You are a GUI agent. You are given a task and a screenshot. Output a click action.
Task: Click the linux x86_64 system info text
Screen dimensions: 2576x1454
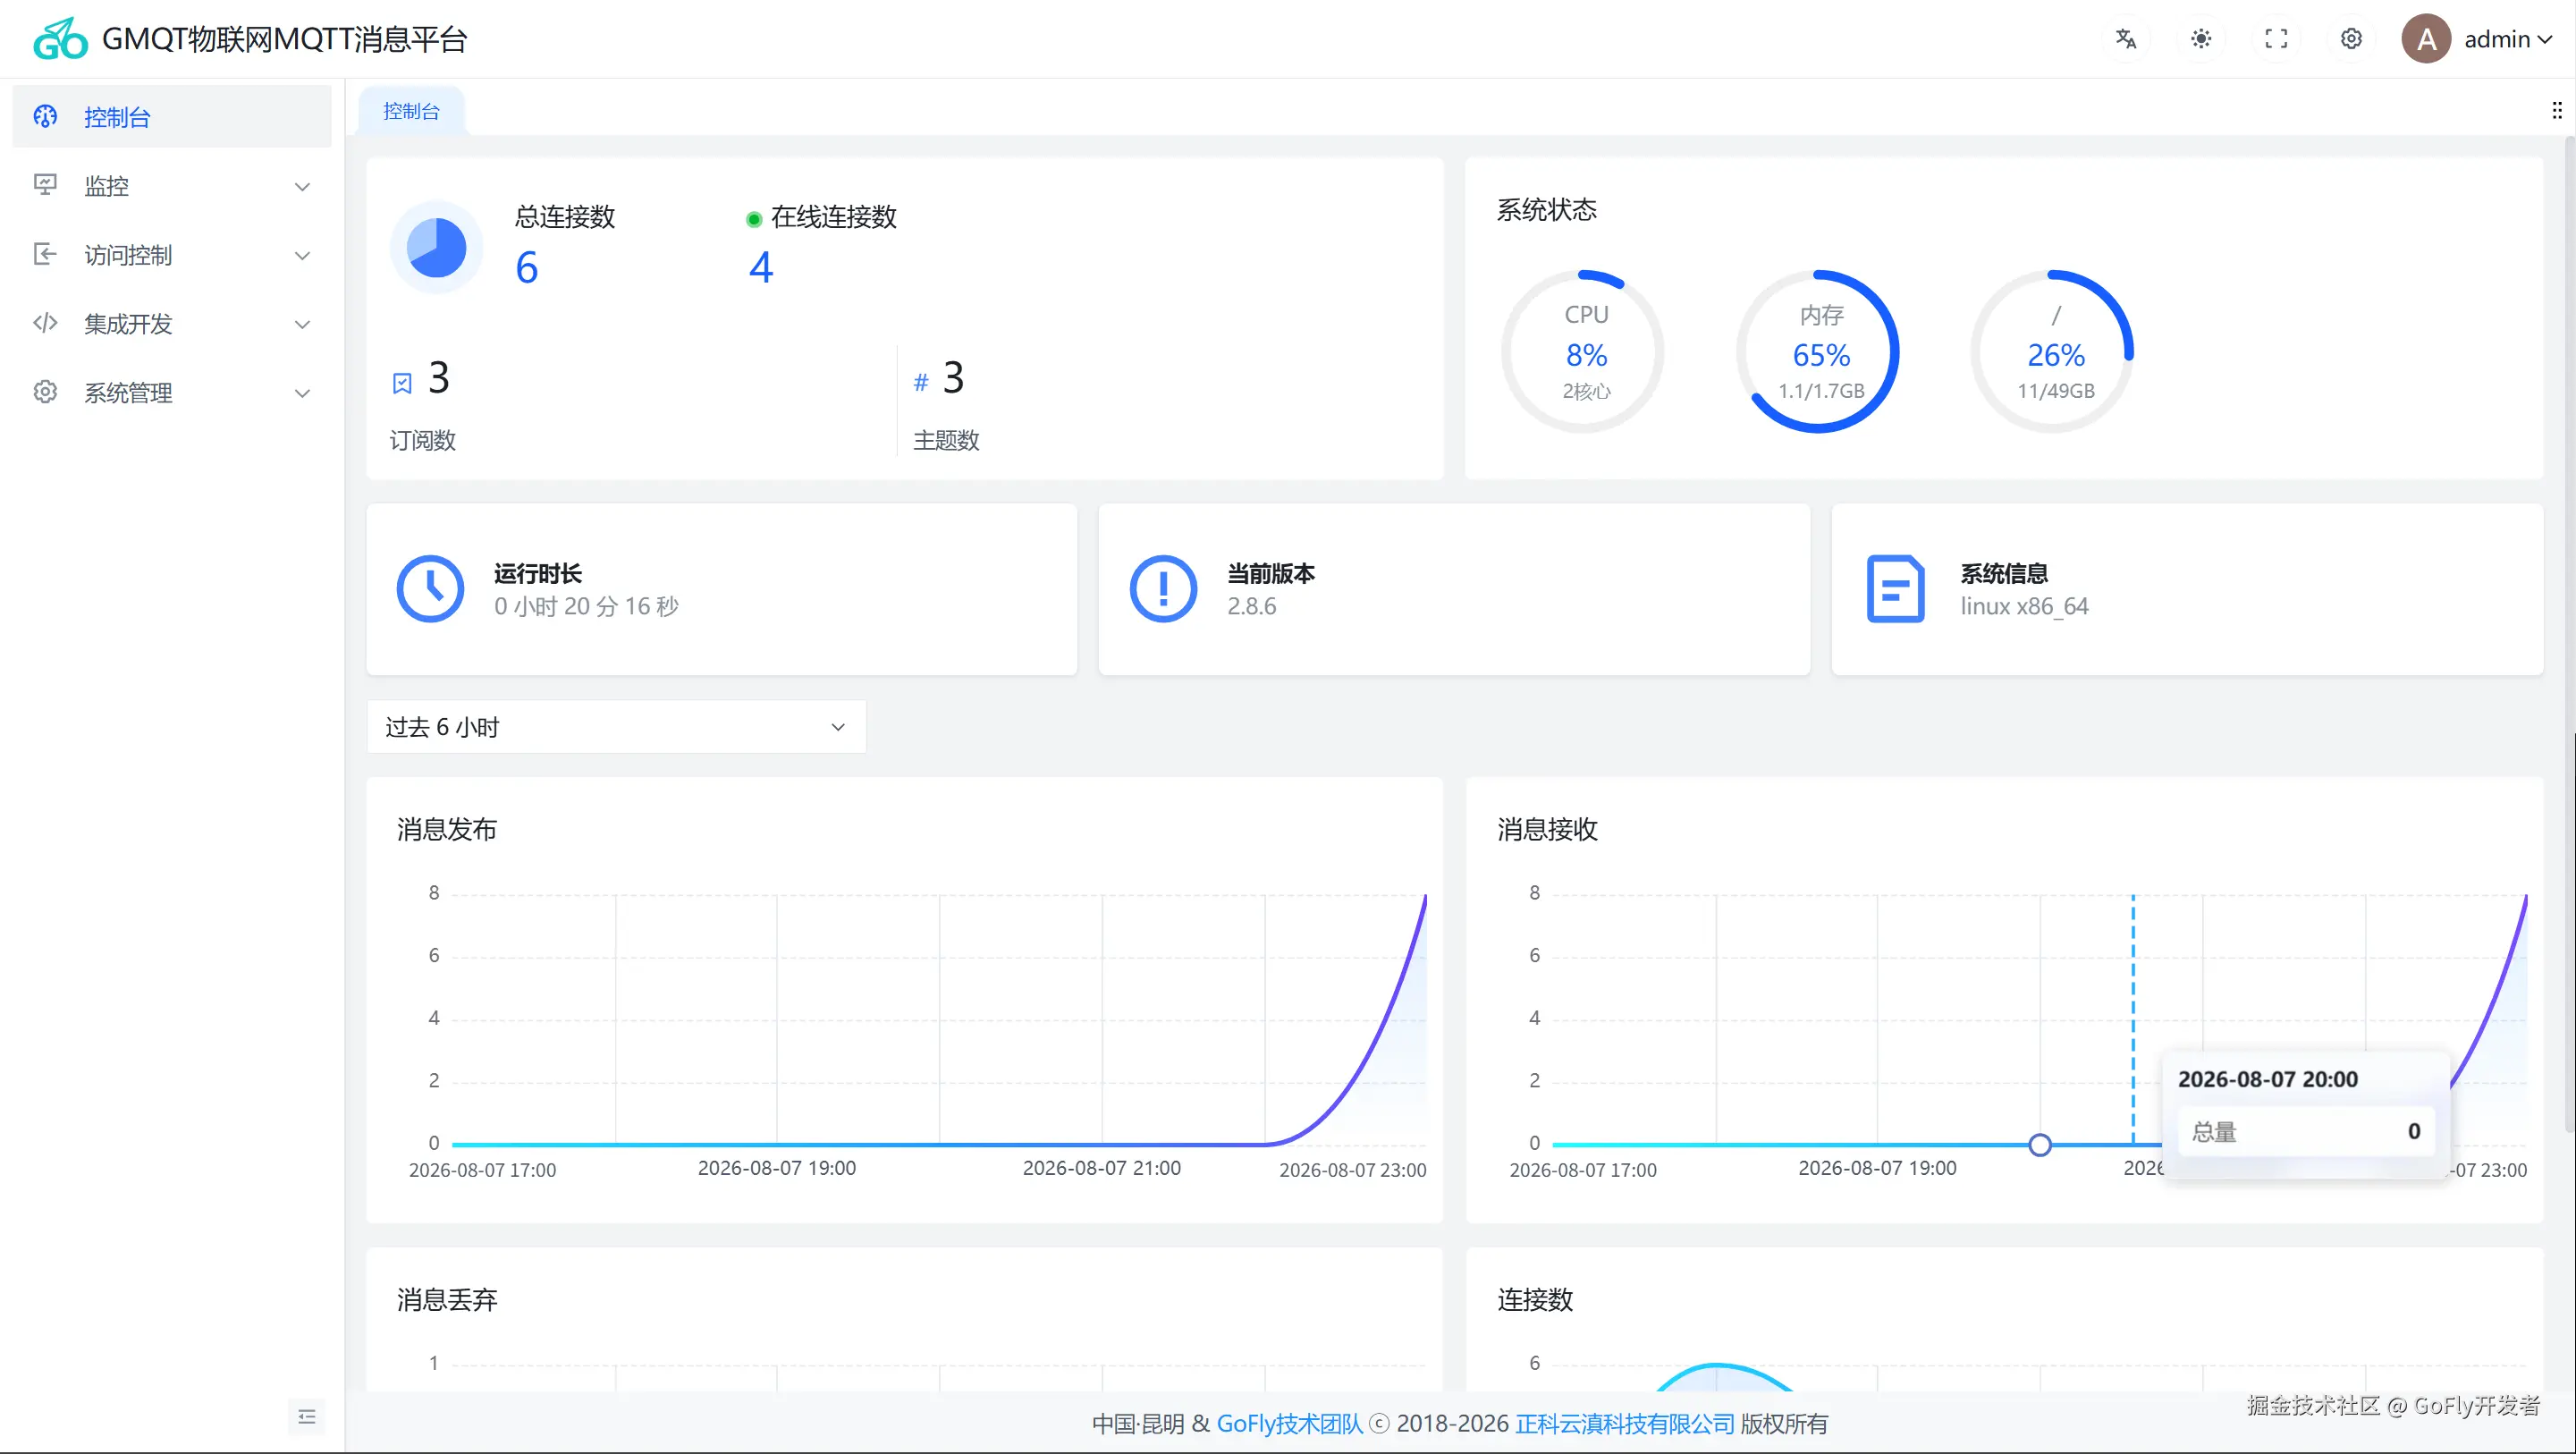[2024, 606]
